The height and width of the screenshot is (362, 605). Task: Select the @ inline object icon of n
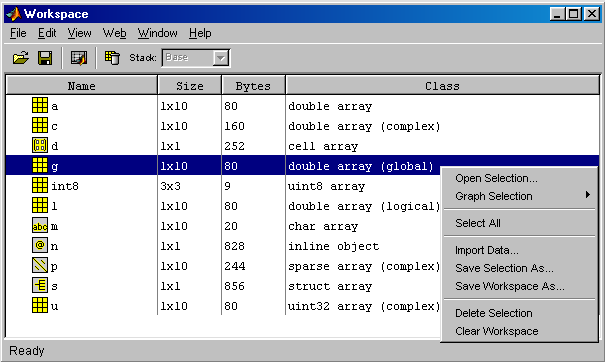point(40,245)
